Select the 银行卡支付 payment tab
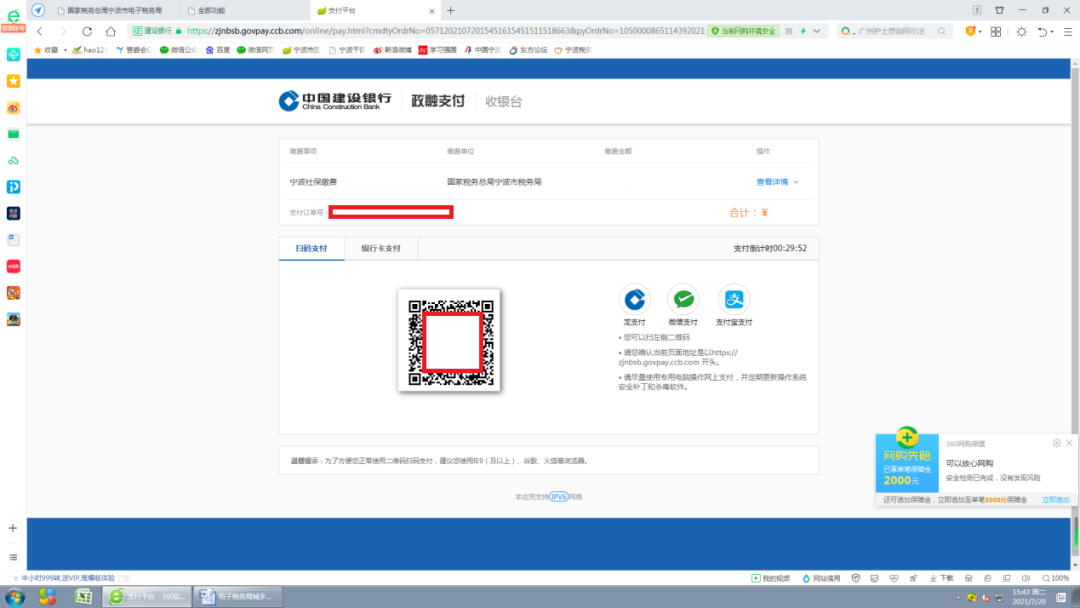 [x=381, y=249]
